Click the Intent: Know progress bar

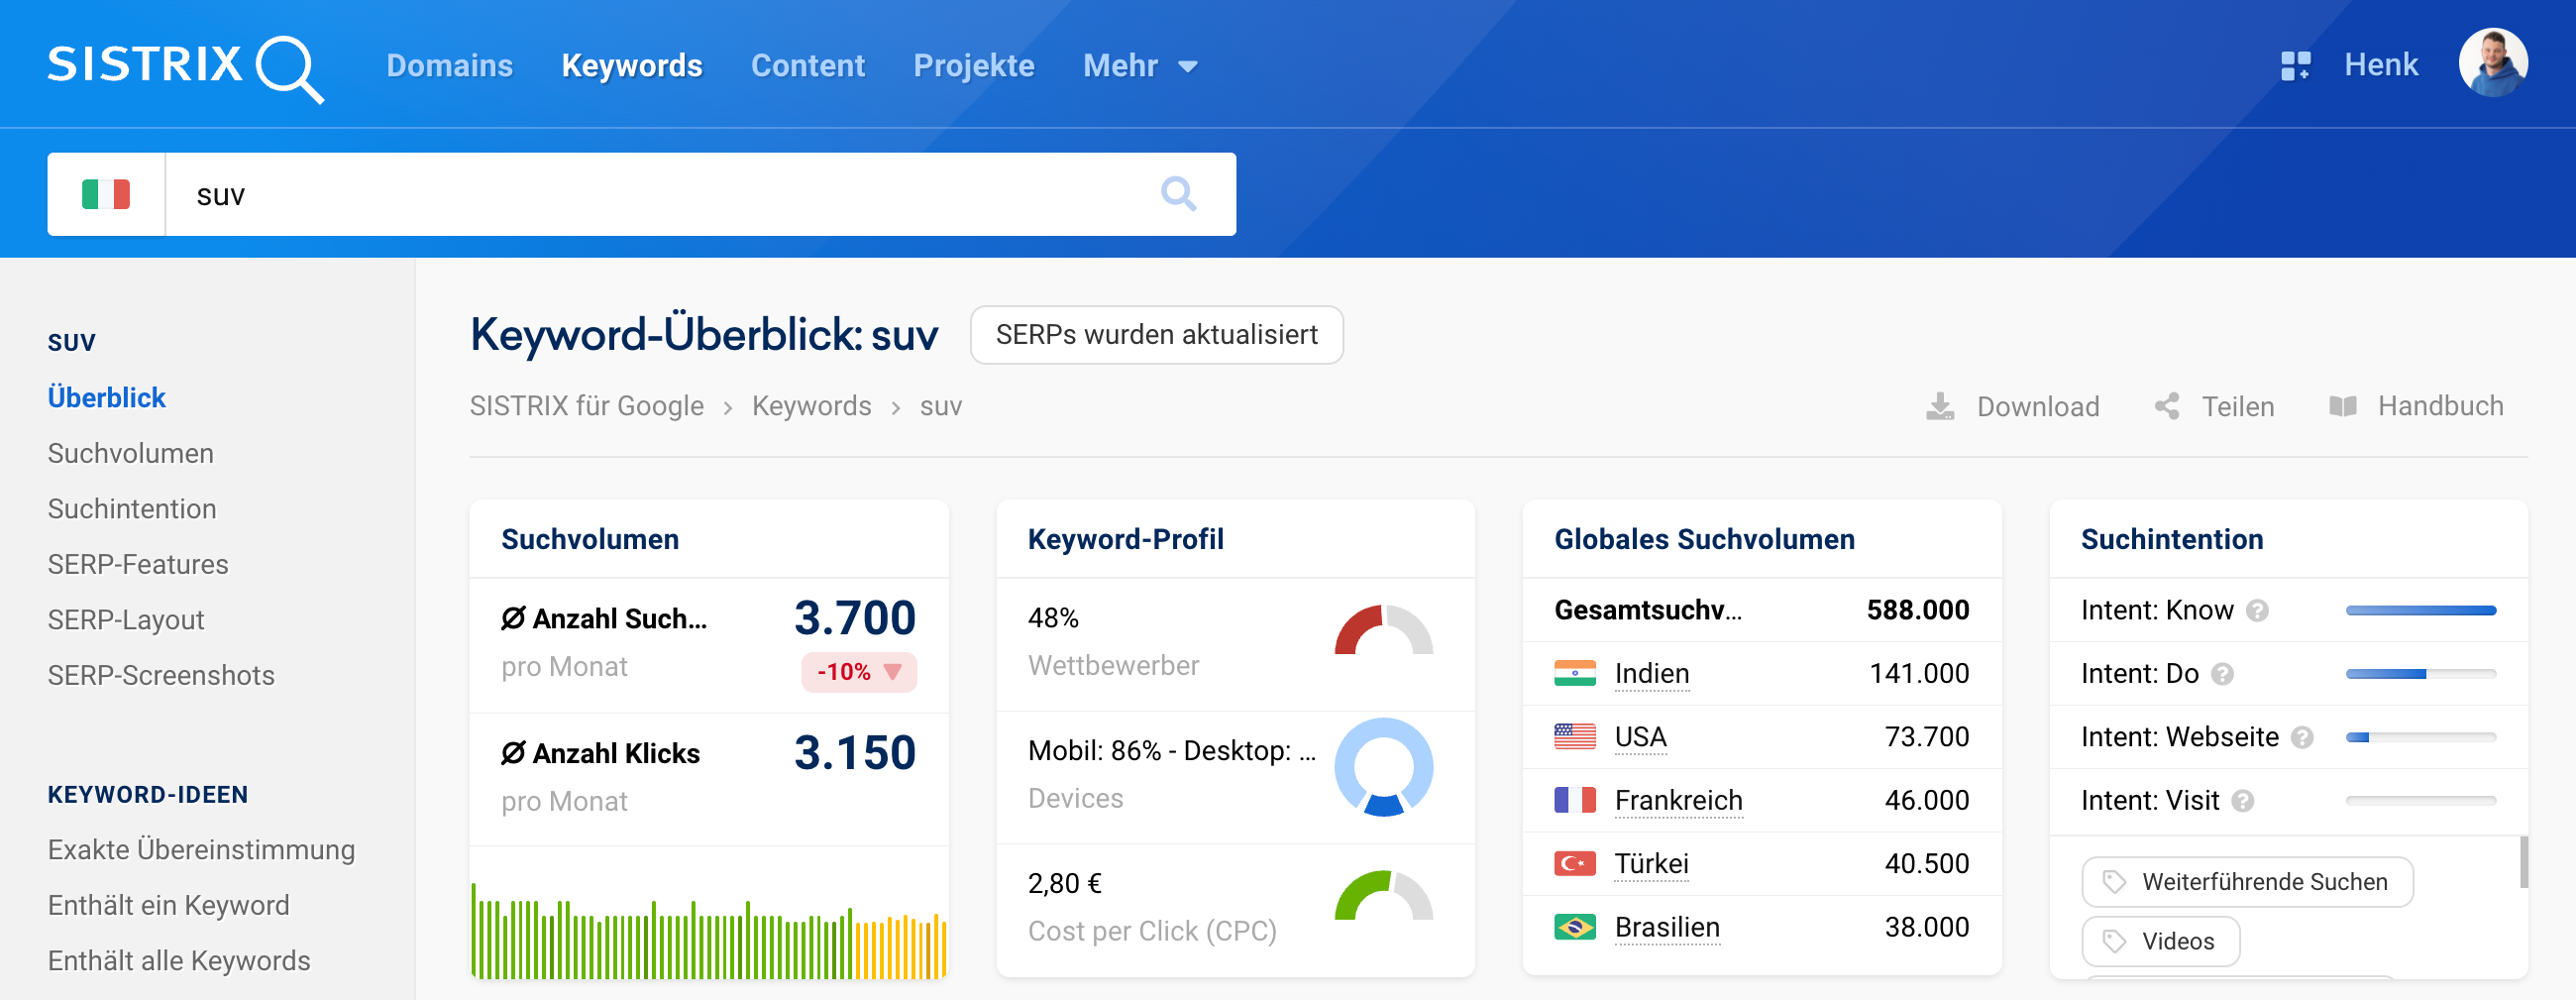(2420, 611)
